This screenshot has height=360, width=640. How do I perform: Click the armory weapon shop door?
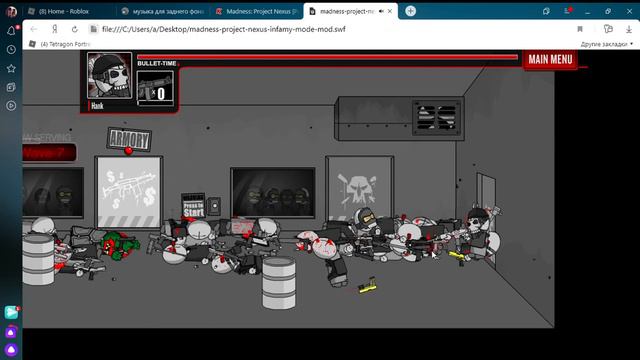point(129,192)
